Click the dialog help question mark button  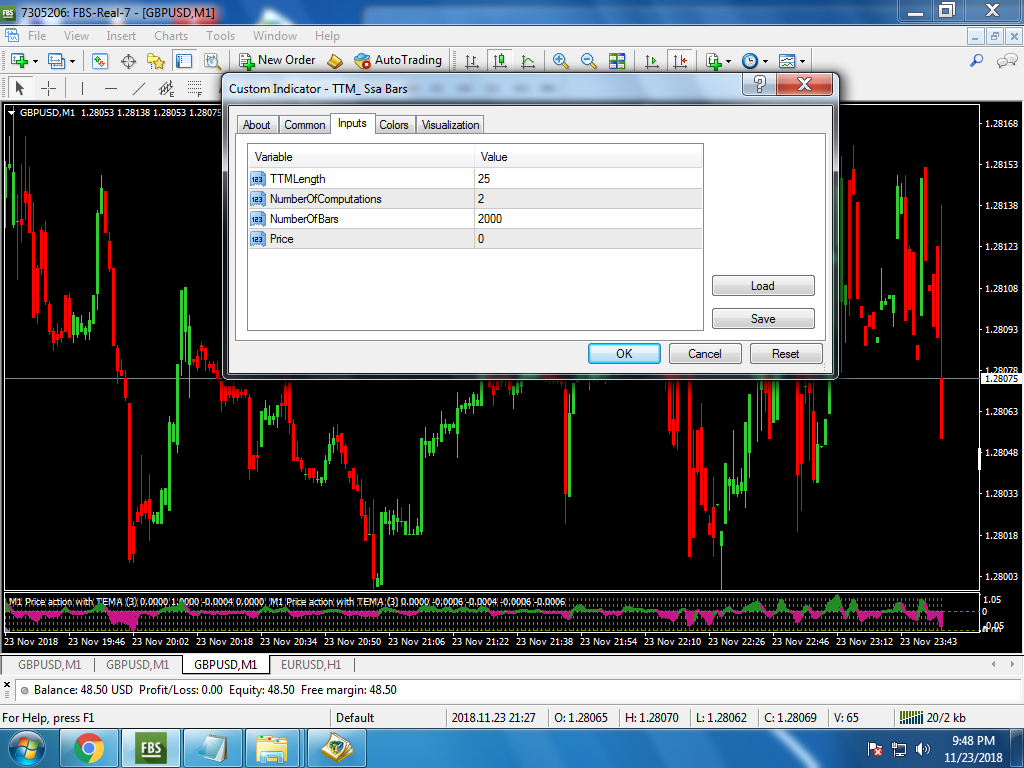pos(760,84)
